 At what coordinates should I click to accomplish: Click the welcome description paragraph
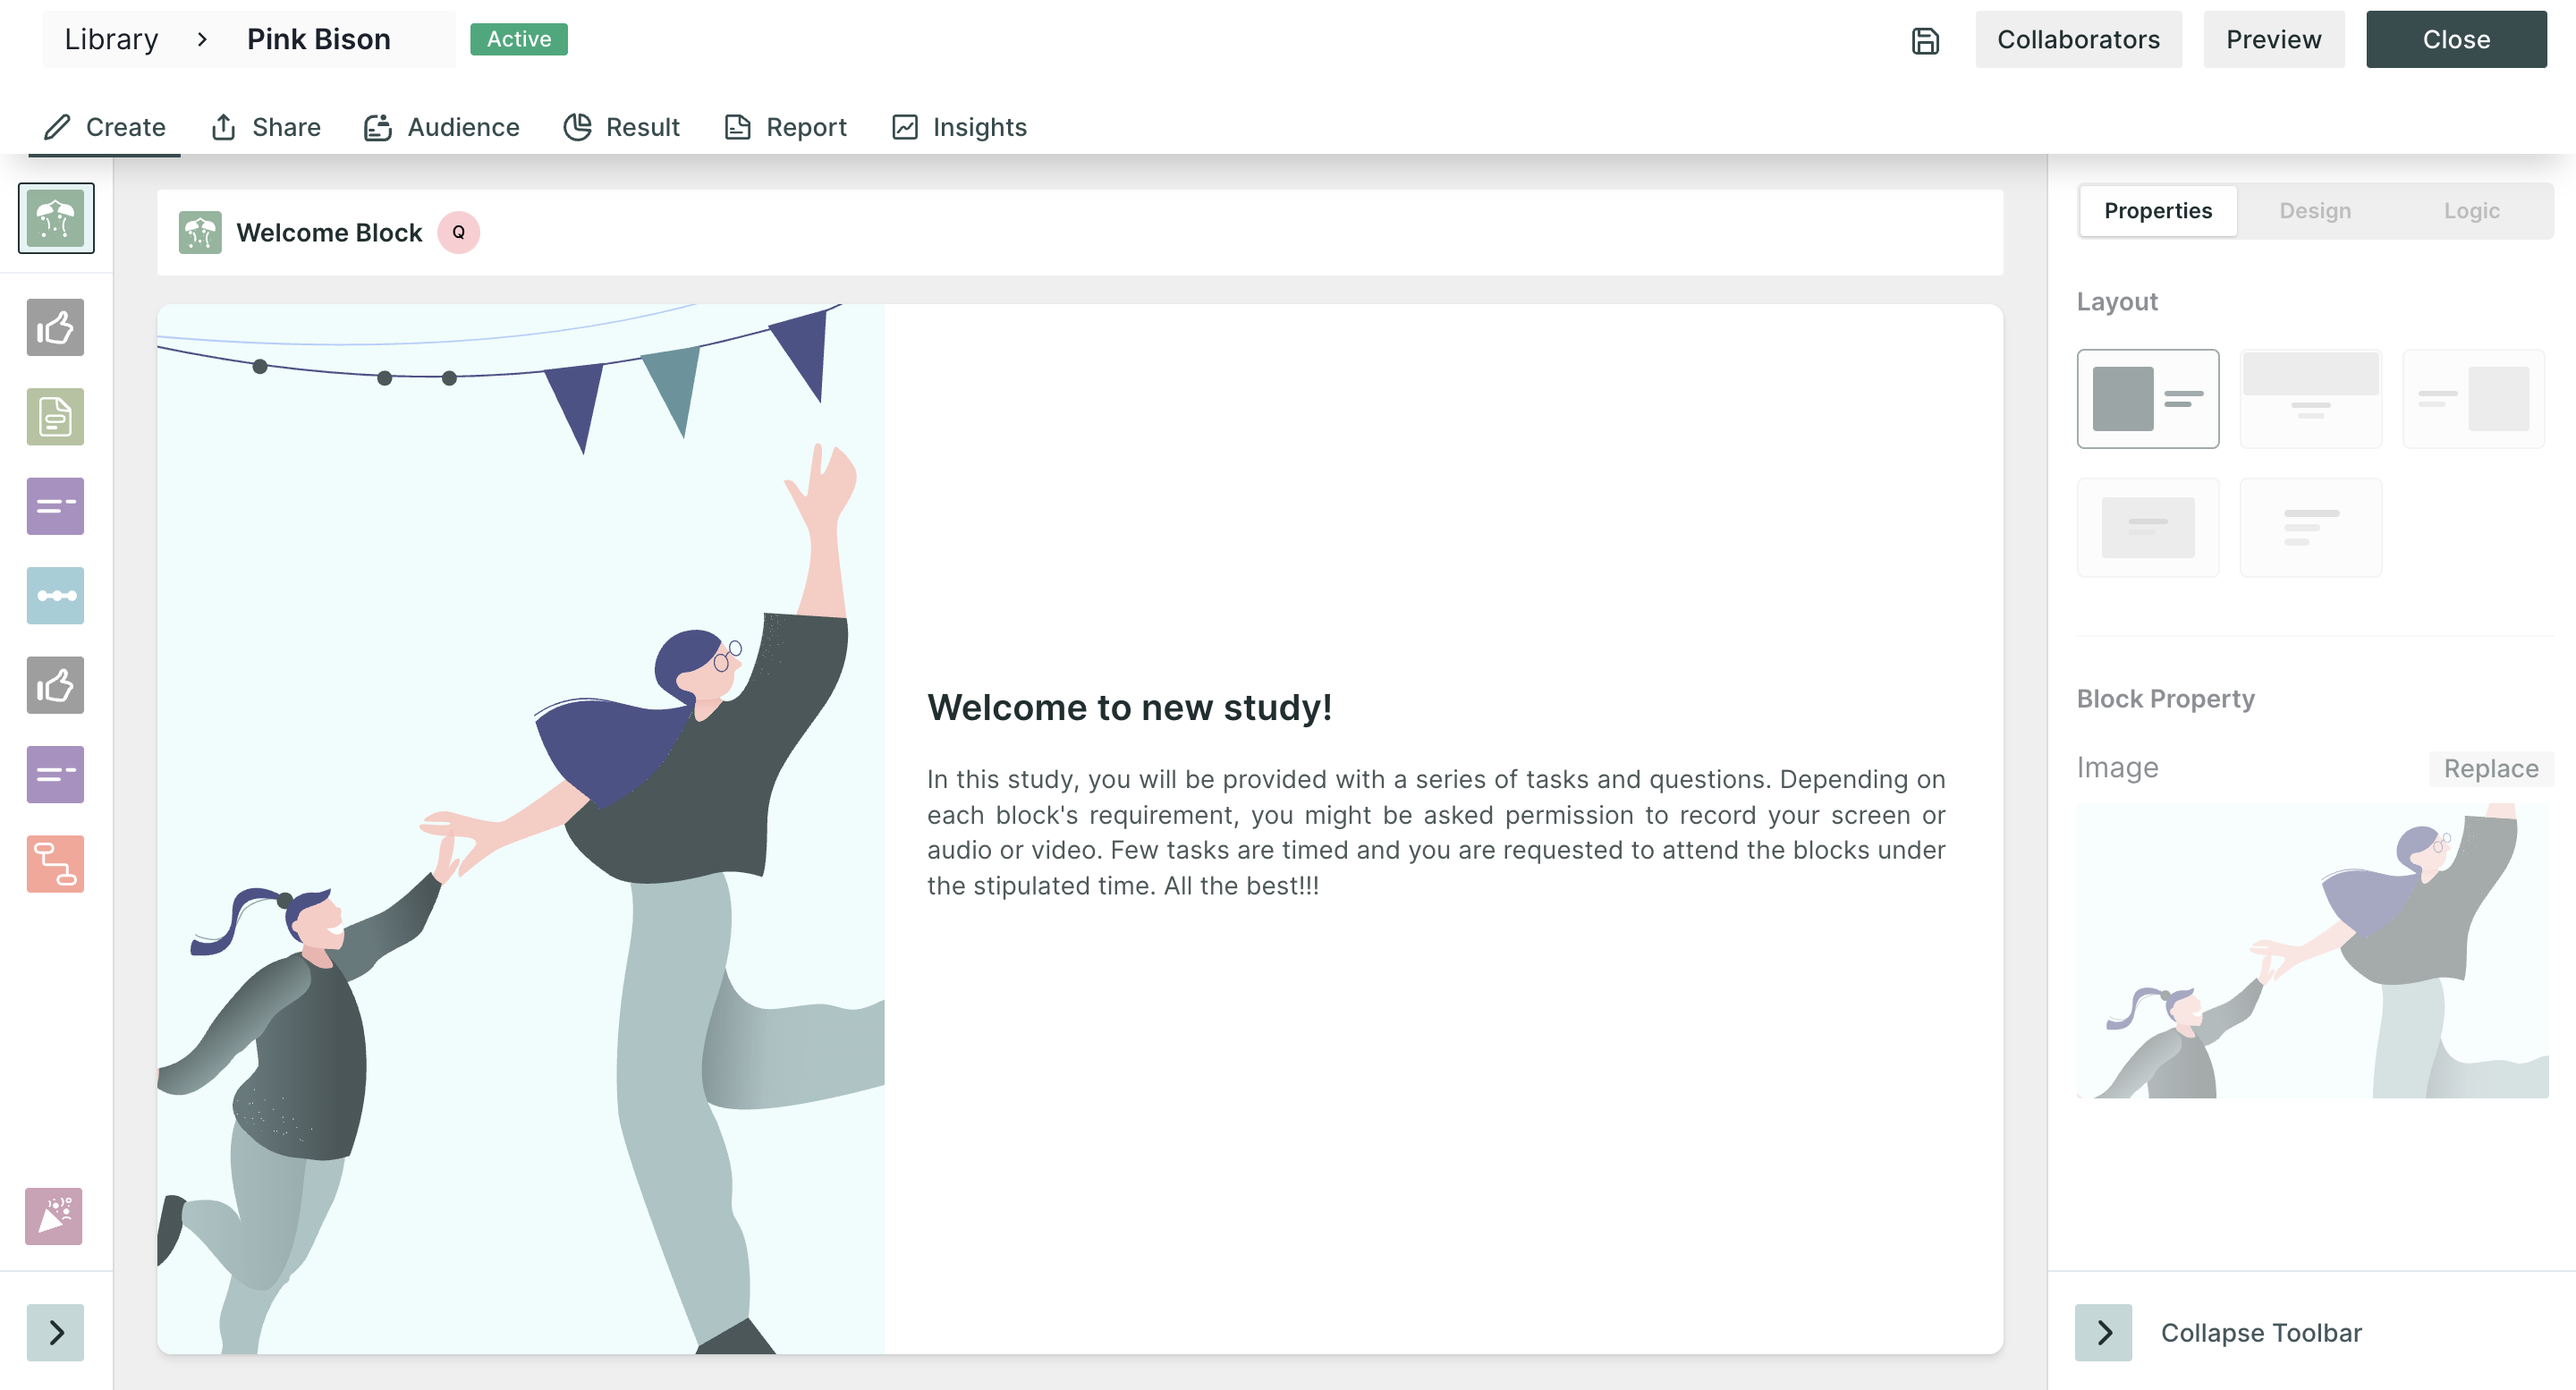(1436, 832)
